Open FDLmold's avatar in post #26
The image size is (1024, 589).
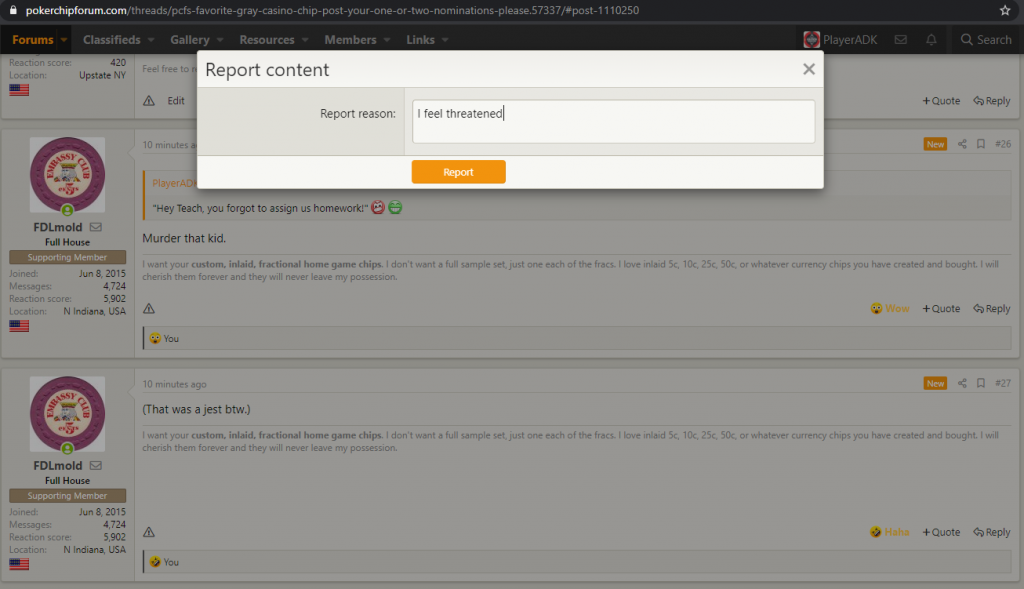67,175
